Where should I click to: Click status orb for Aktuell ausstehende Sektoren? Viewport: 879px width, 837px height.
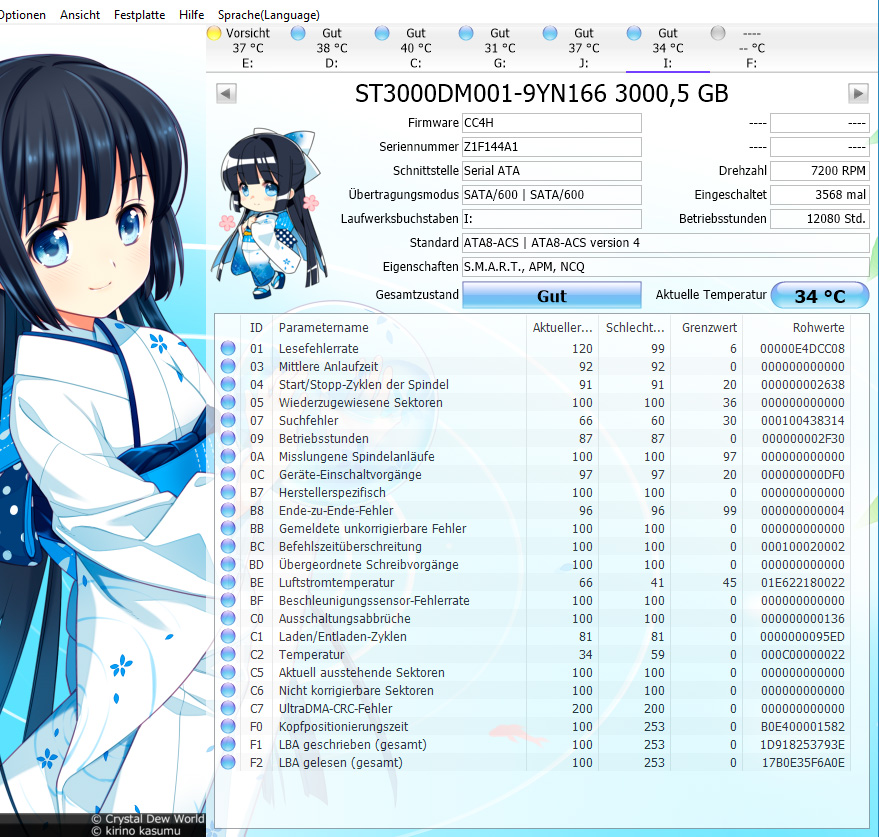pos(228,672)
